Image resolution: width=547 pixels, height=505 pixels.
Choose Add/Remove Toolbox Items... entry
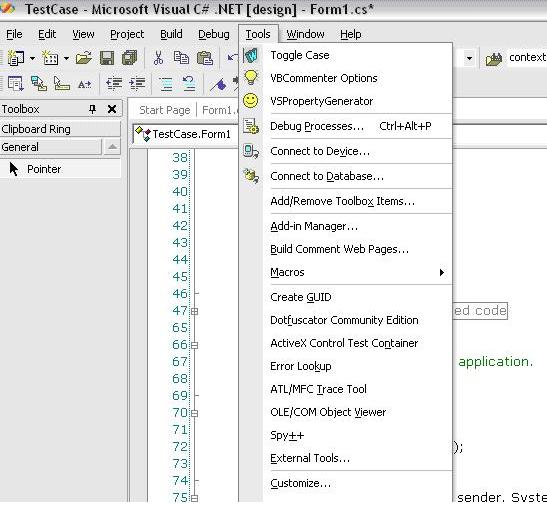[345, 201]
